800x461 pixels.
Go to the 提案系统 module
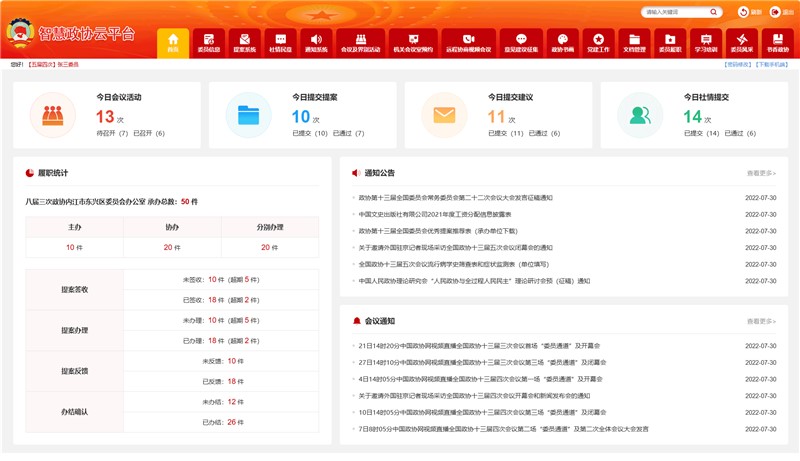244,43
